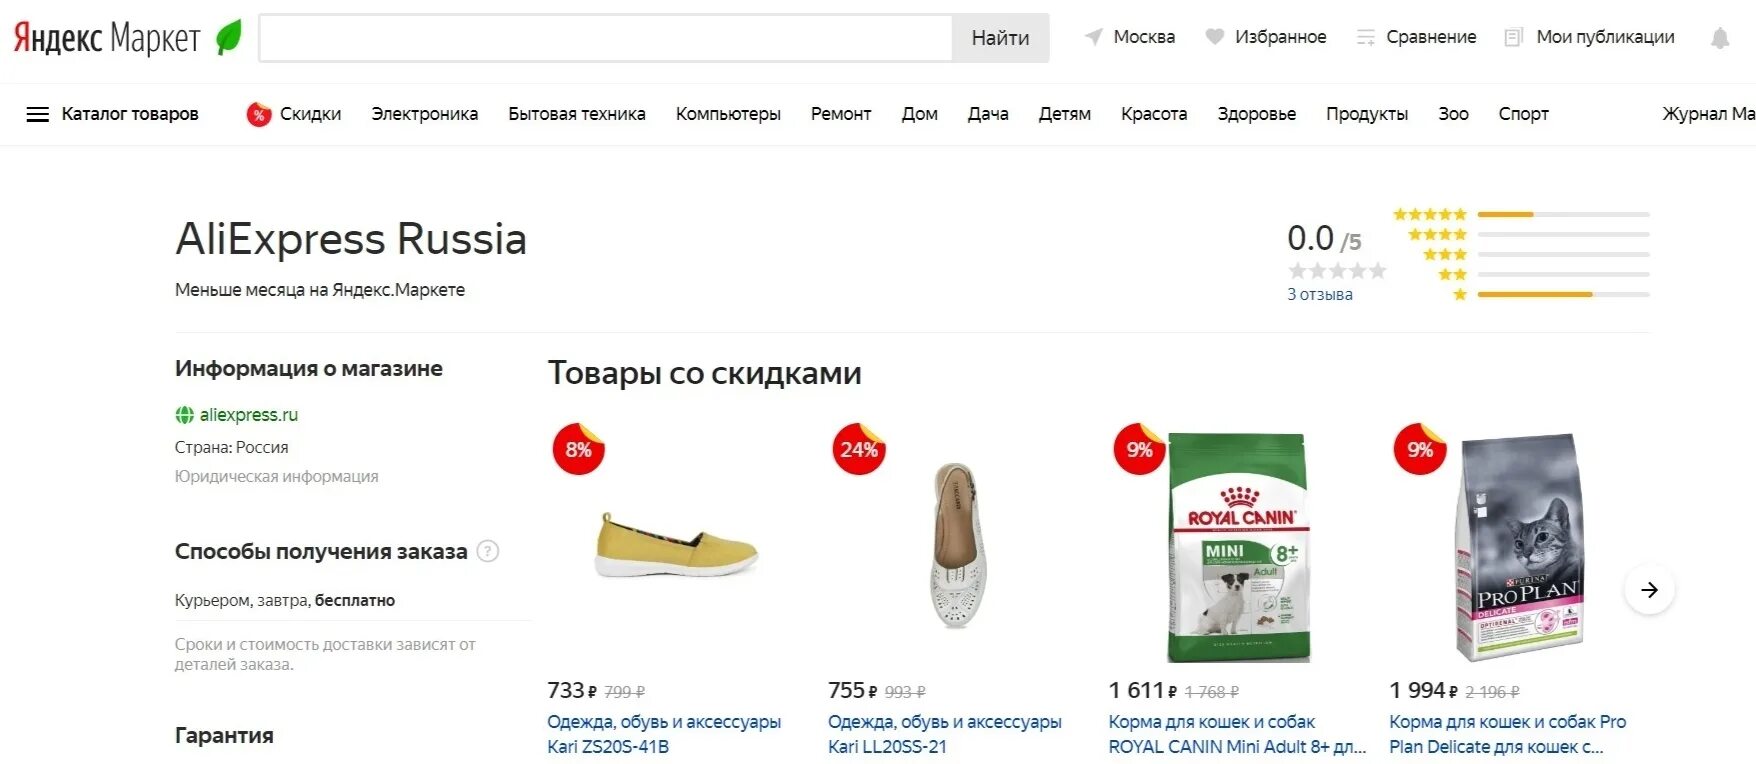1756x764 pixels.
Task: Focus the search input field
Action: pos(606,38)
